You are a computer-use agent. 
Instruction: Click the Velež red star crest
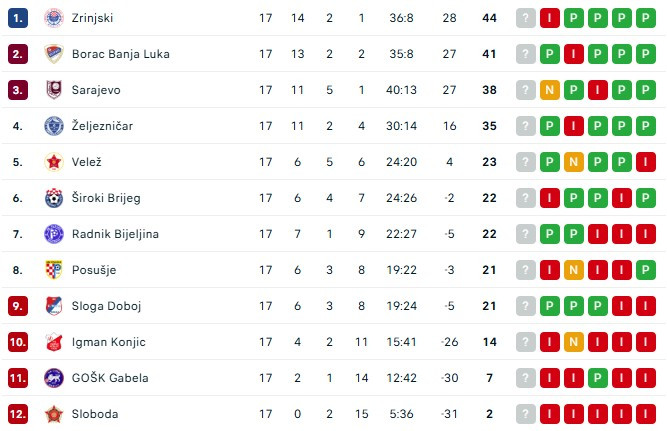(x=53, y=162)
